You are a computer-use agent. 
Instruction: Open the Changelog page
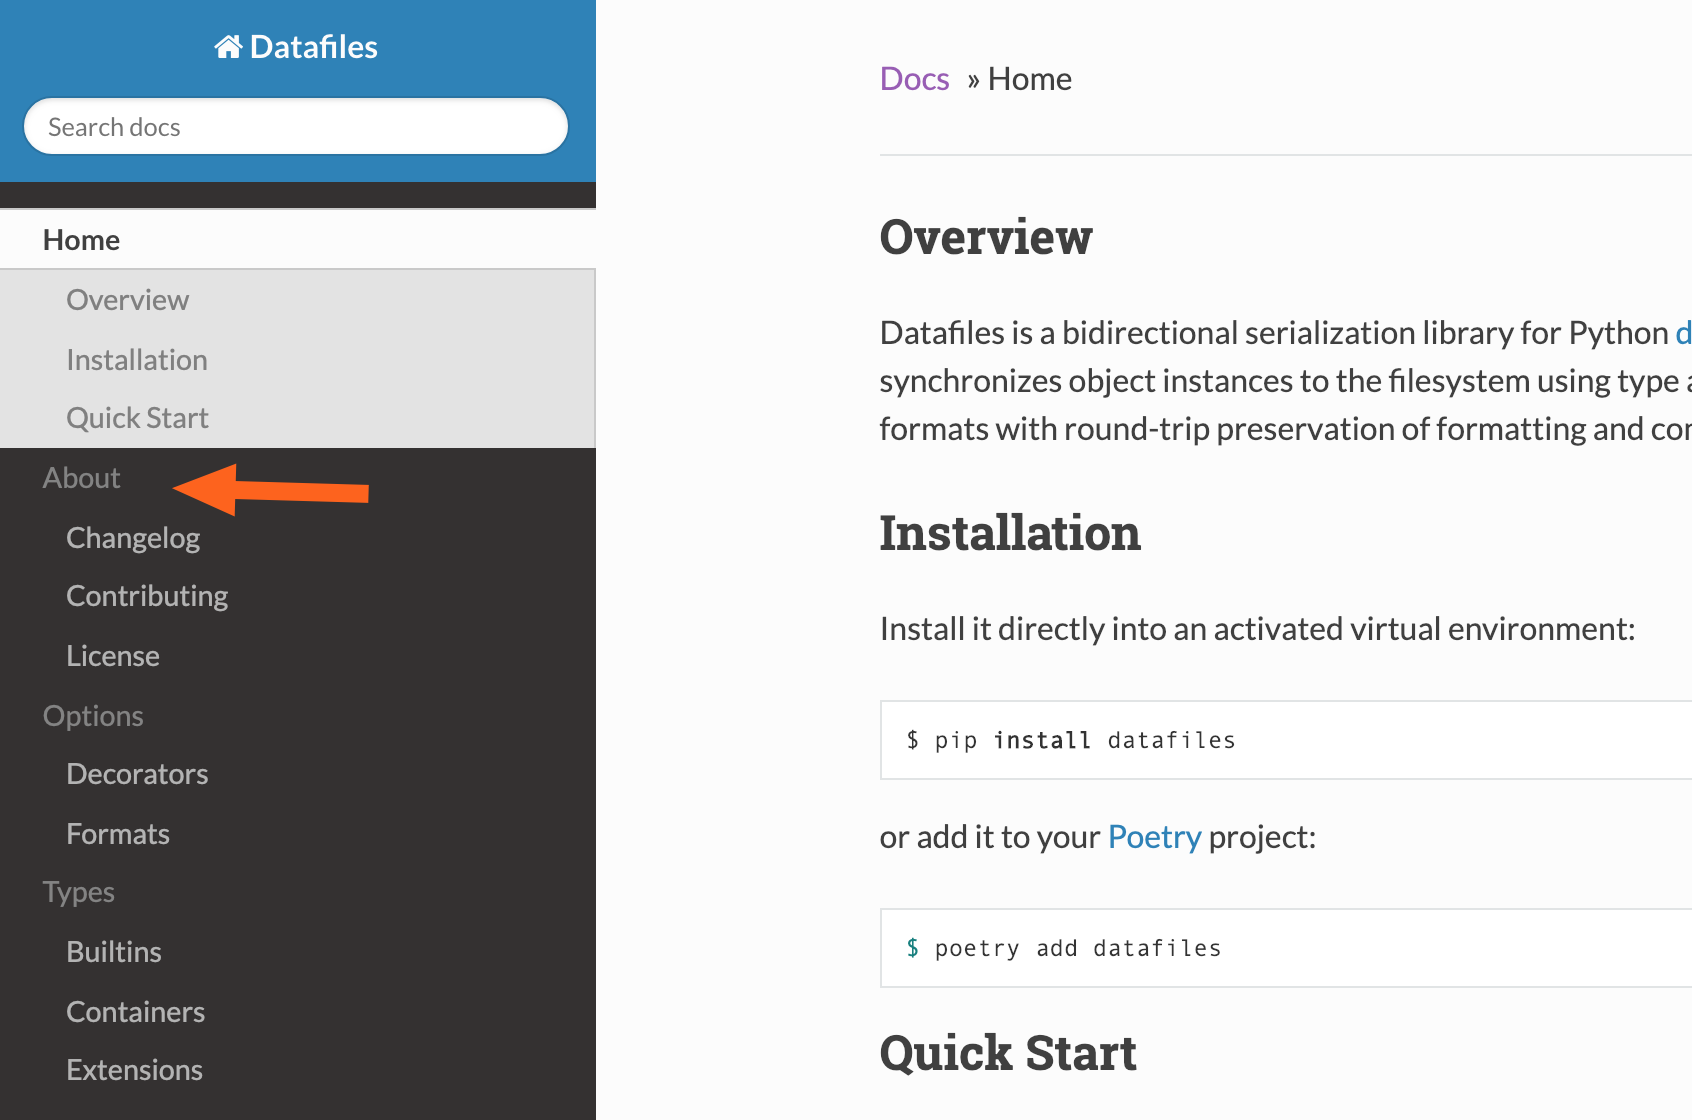click(x=133, y=538)
